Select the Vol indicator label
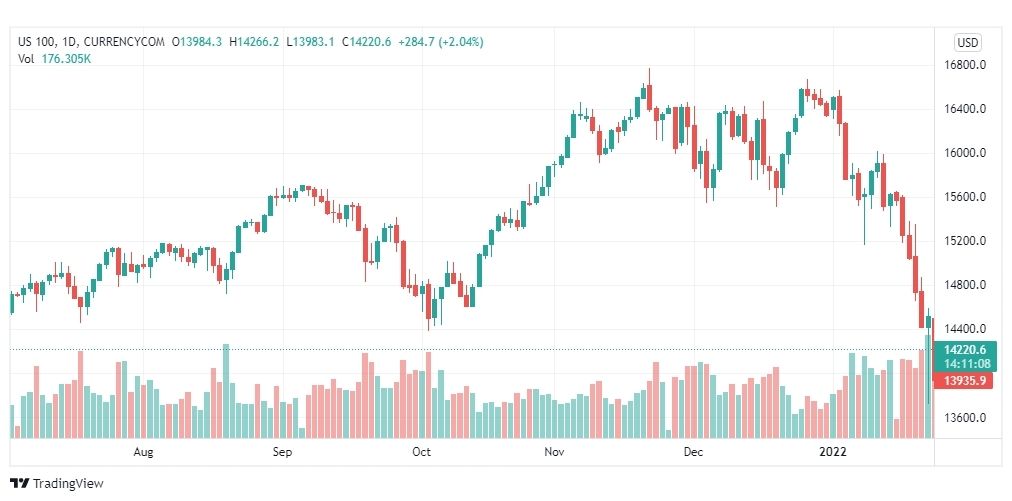Image resolution: width=1012 pixels, height=501 pixels. (x=25, y=58)
